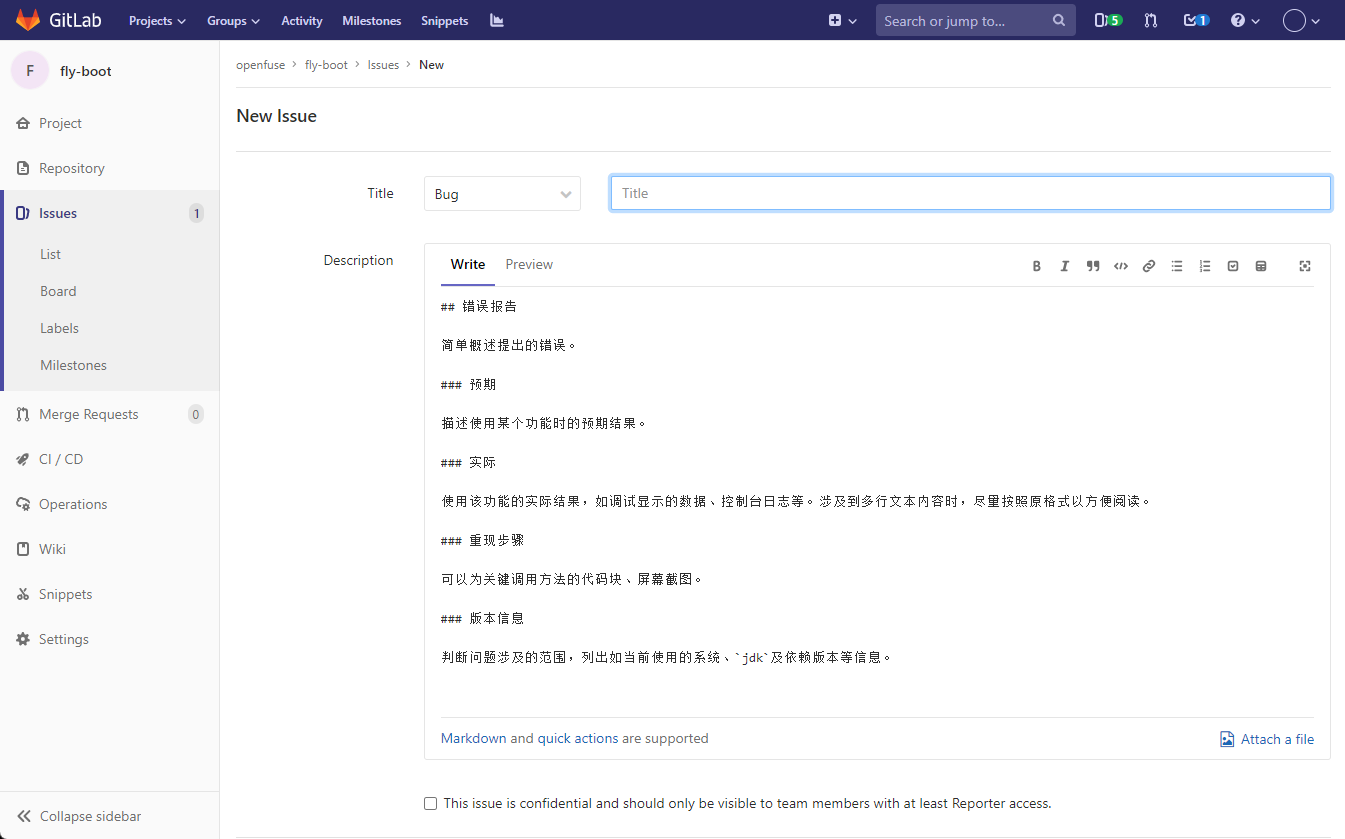Enter fullscreen editor mode

coord(1305,266)
